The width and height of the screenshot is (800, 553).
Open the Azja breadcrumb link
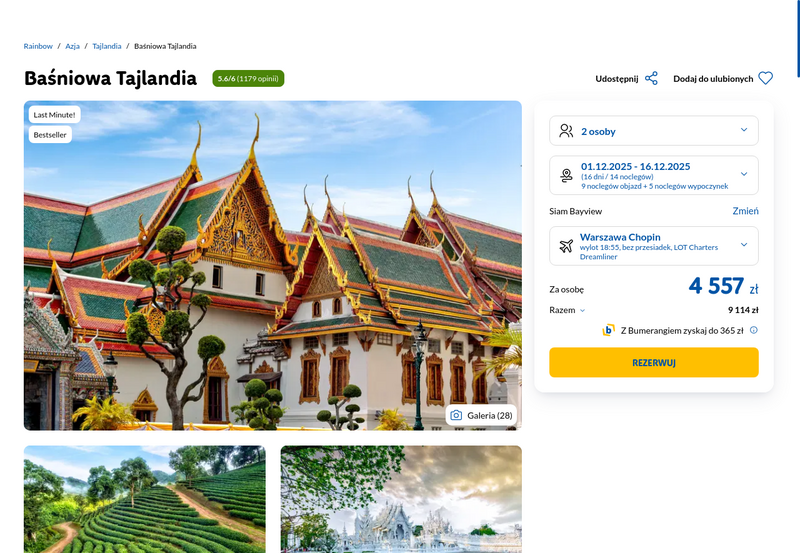coord(72,46)
